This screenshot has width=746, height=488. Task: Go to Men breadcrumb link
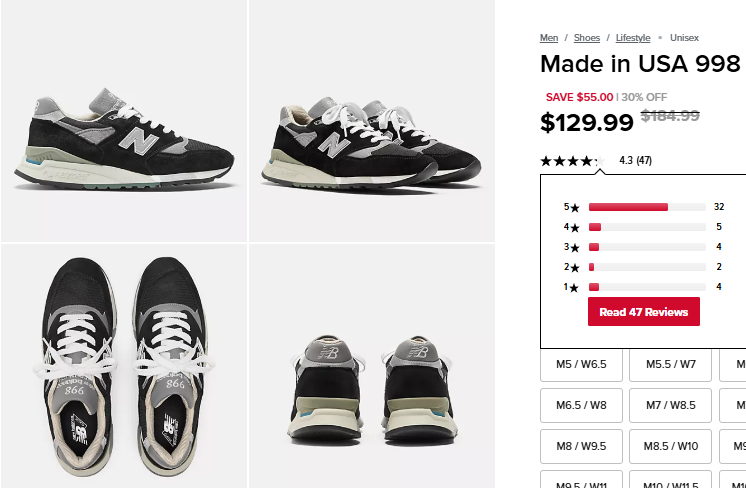tap(549, 38)
